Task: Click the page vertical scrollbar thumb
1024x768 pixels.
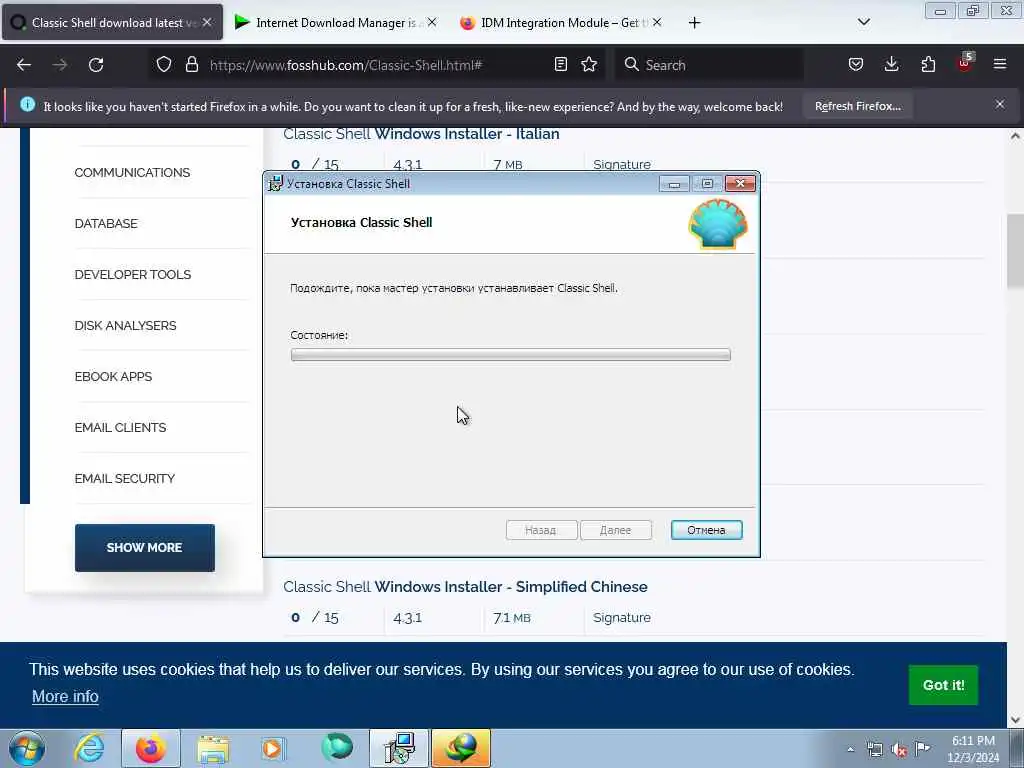Action: click(x=1015, y=251)
